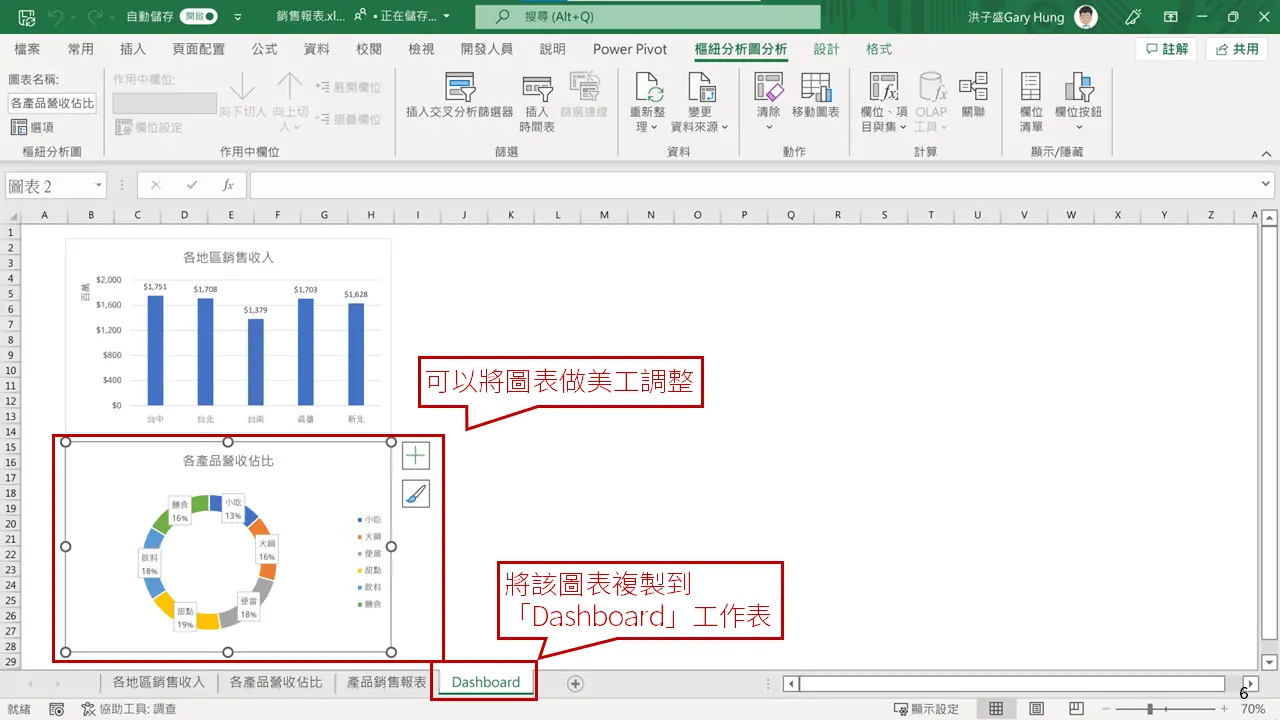Click the formula bar fx insert function icon
Viewport: 1280px width, 720px height.
pos(228,185)
